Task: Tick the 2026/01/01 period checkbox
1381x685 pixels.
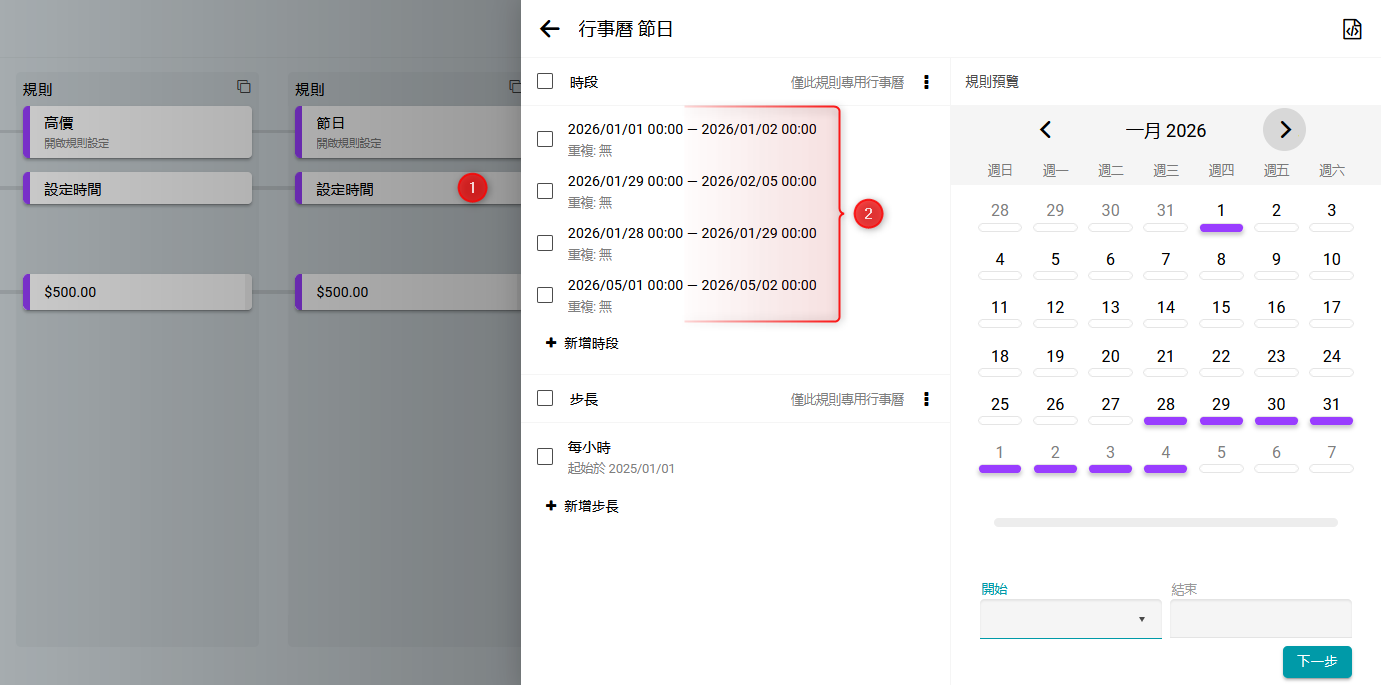Action: [545, 139]
